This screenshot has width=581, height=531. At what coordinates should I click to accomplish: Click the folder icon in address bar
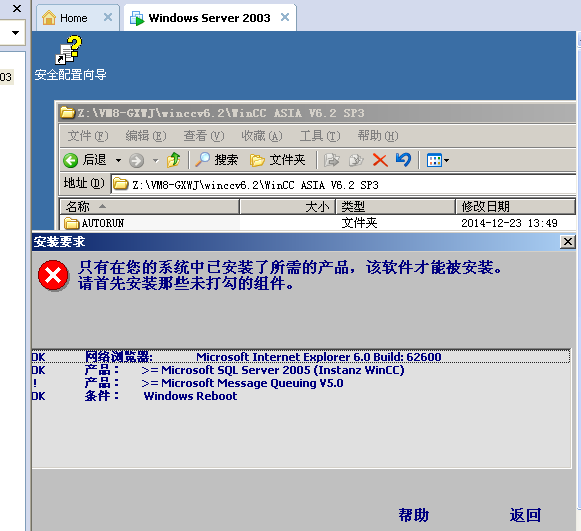coord(120,184)
